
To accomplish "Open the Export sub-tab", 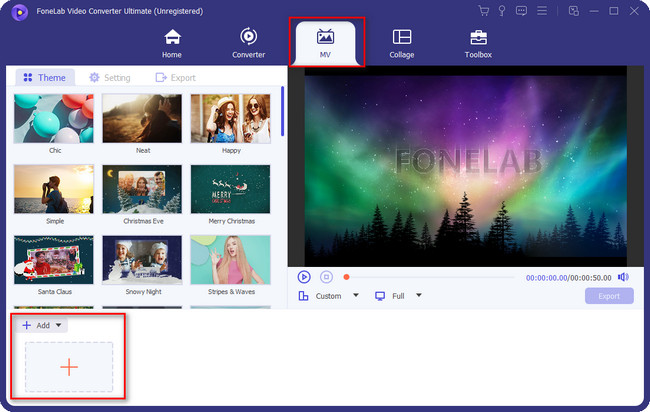I will pyautogui.click(x=175, y=78).
